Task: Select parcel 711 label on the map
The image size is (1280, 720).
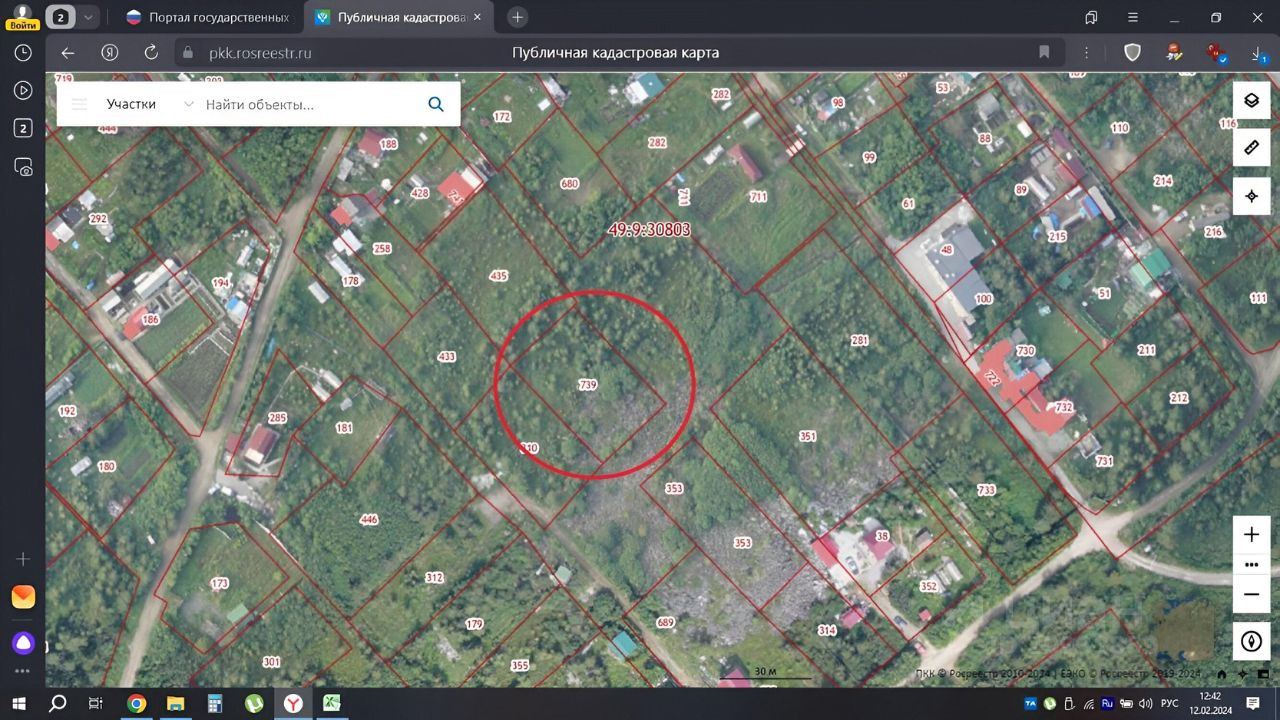Action: [758, 197]
